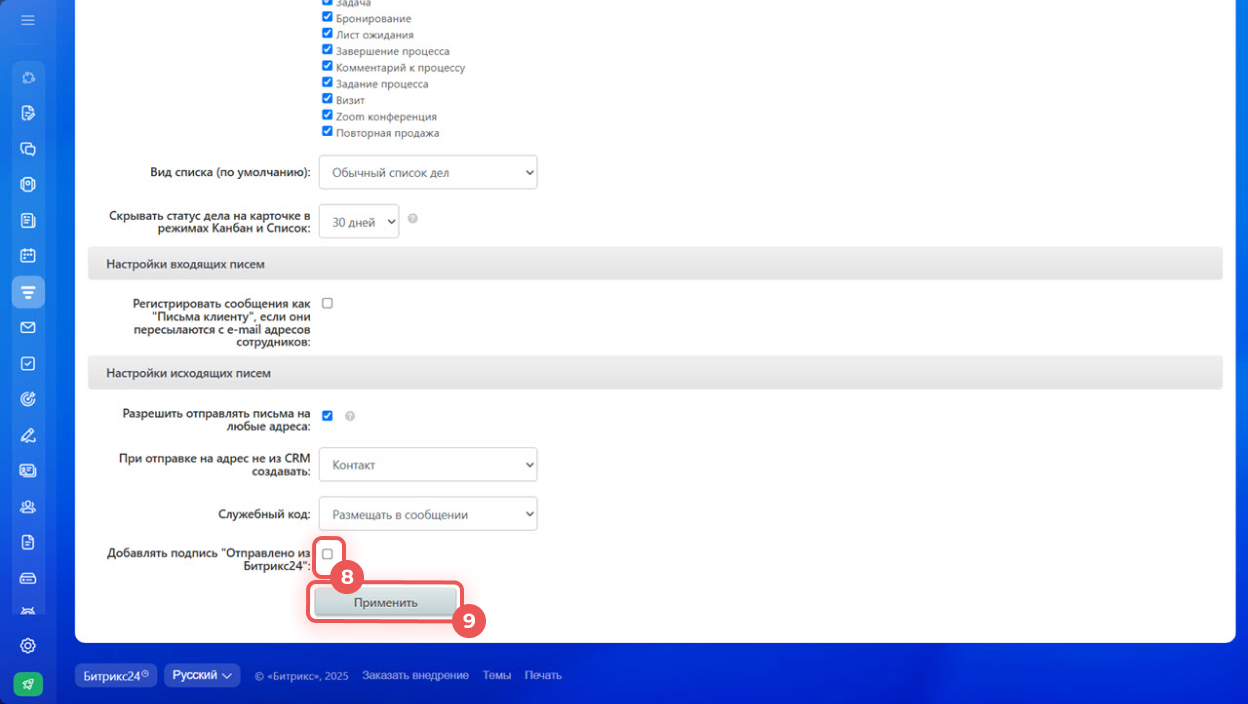Open the Collaboration icon with three connected dots
The image size is (1248, 704).
(x=28, y=77)
